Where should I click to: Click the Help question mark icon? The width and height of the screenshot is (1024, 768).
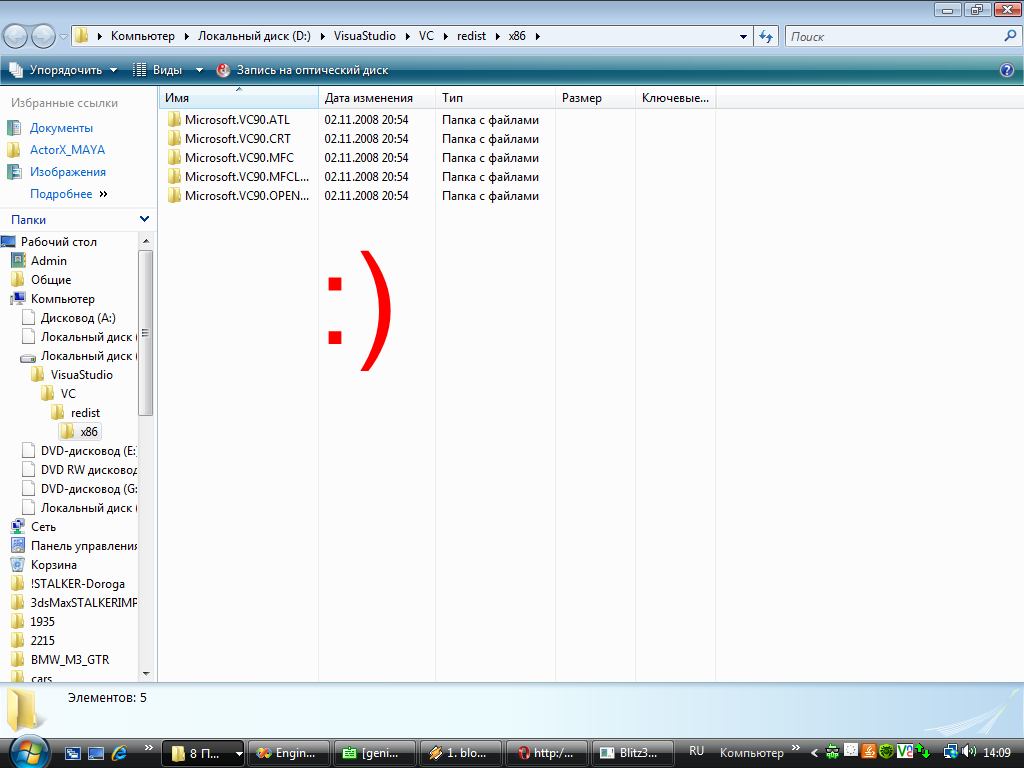pos(1007,70)
